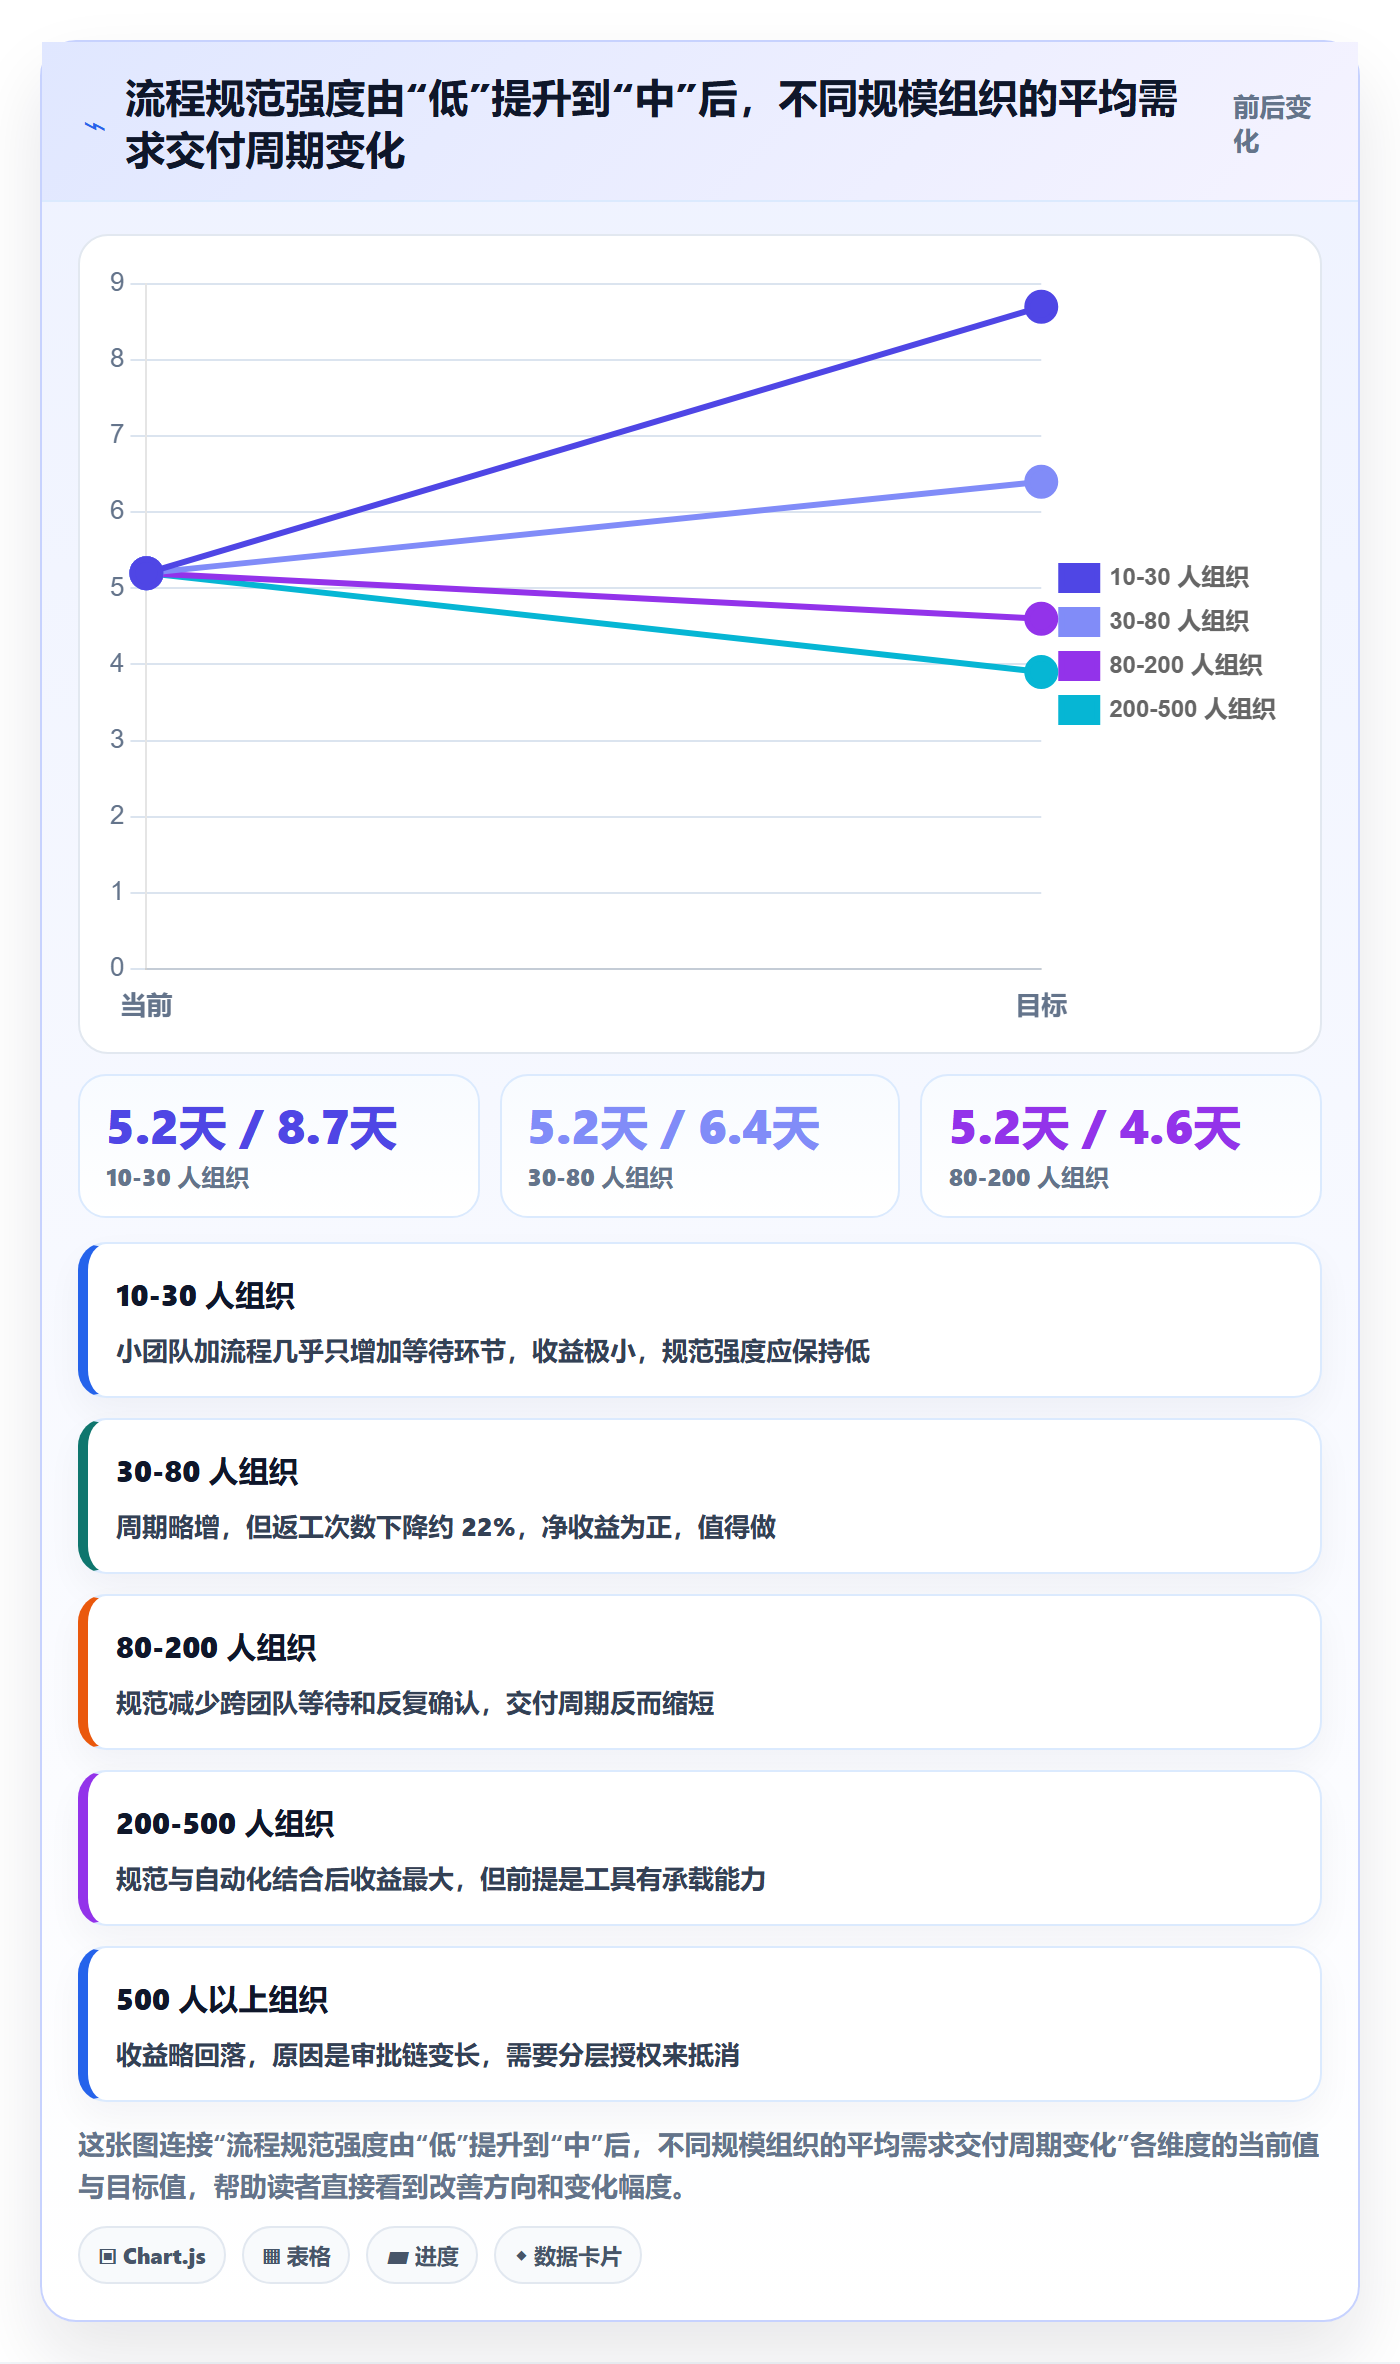Screen dimensions: 1400x2364
Task: Click the y-axis label 9
Action: click(x=117, y=283)
